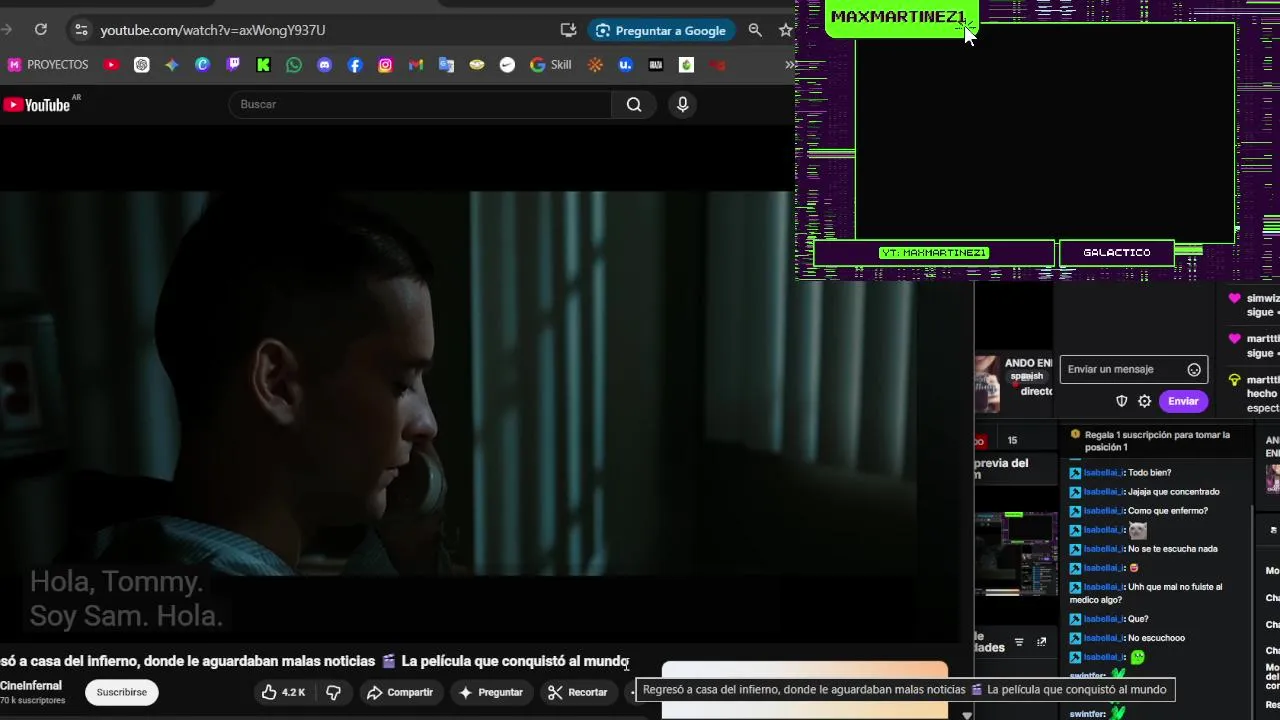The image size is (1280, 720).
Task: Click the purple Enviar button
Action: click(1183, 401)
